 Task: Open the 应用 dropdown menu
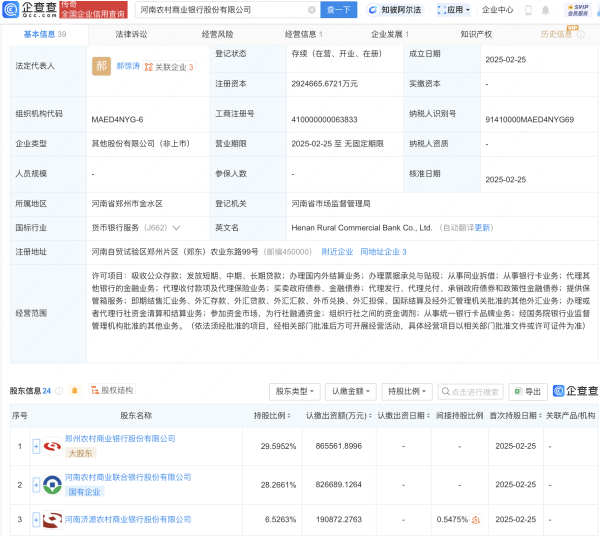[454, 10]
